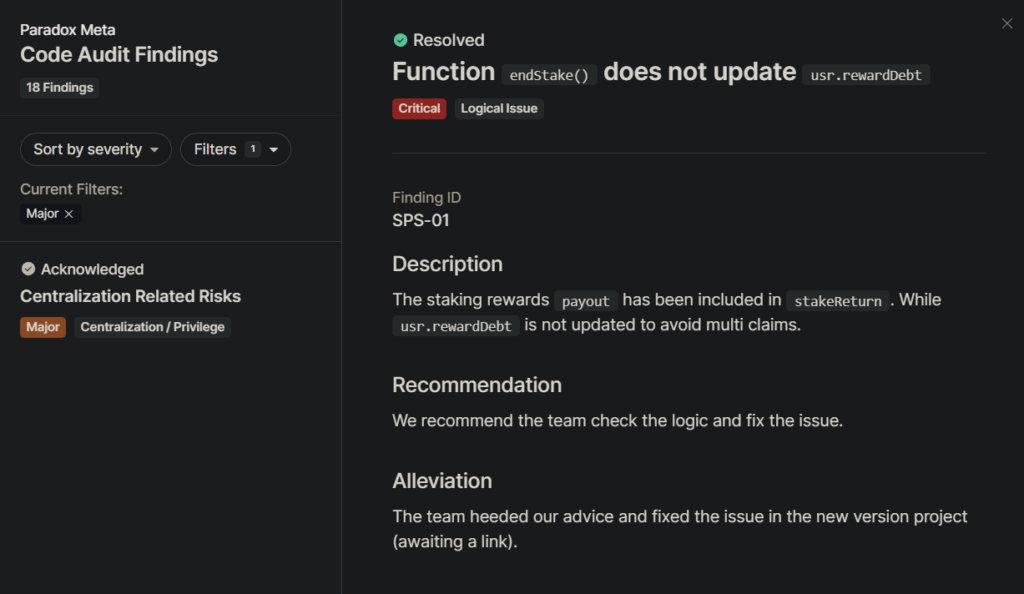This screenshot has width=1024, height=594.
Task: Click the Filters dropdown arrow
Action: point(274,150)
